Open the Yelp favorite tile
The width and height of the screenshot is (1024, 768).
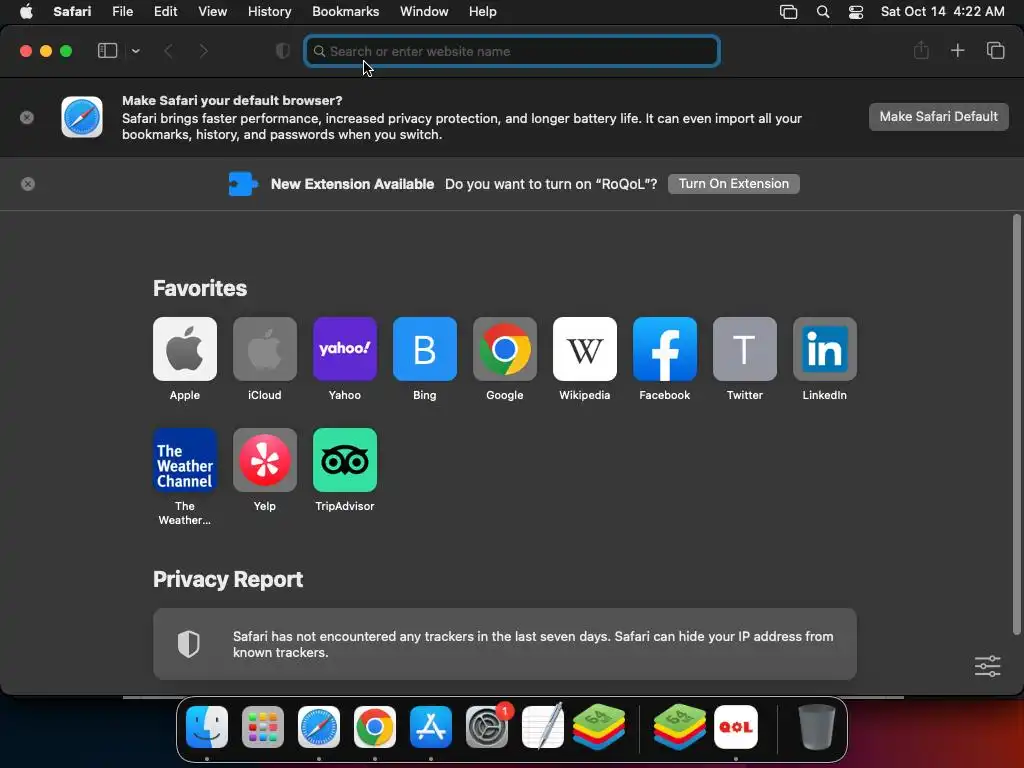point(264,460)
